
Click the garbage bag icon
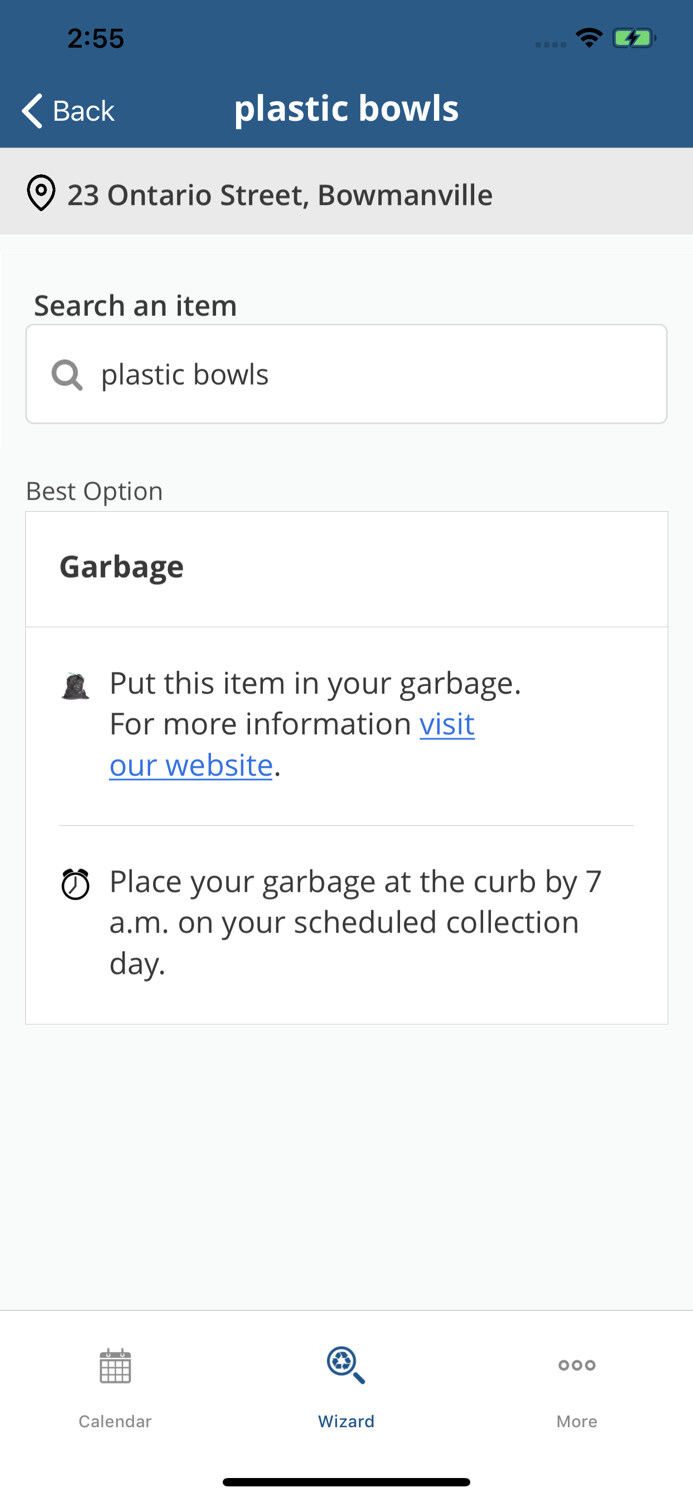[x=75, y=686]
